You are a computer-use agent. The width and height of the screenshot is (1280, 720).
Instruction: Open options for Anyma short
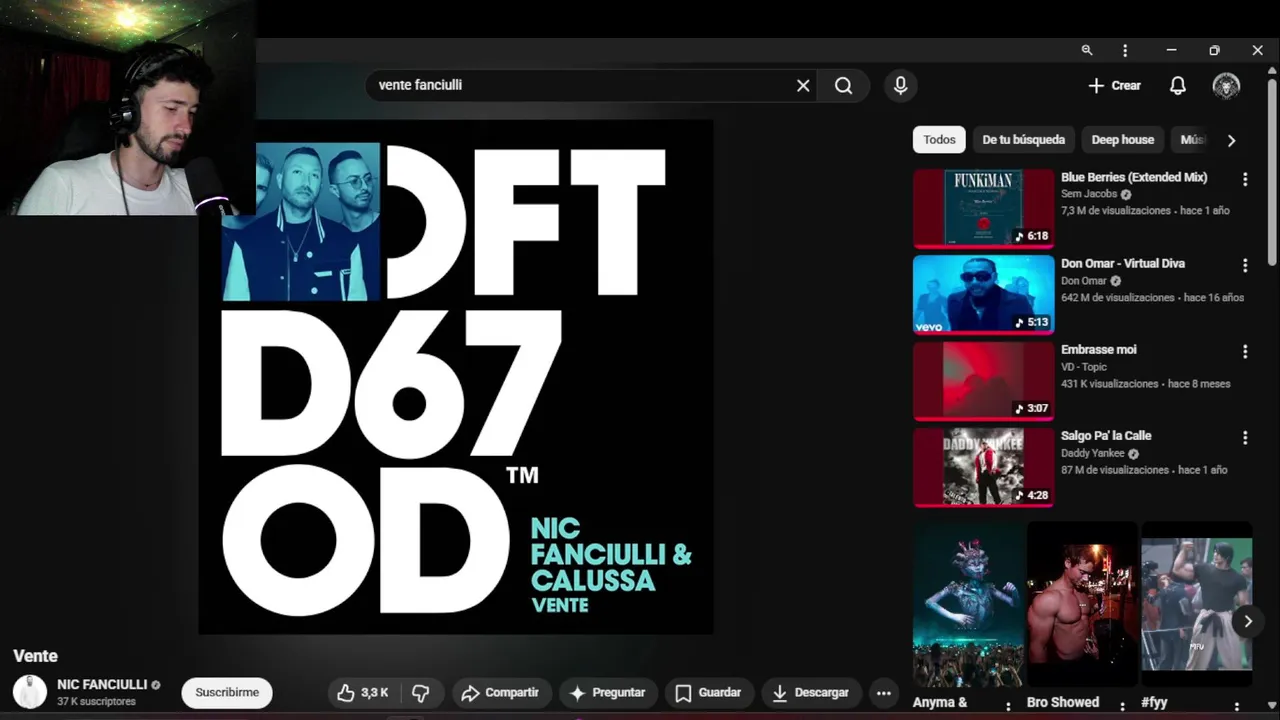1008,706
